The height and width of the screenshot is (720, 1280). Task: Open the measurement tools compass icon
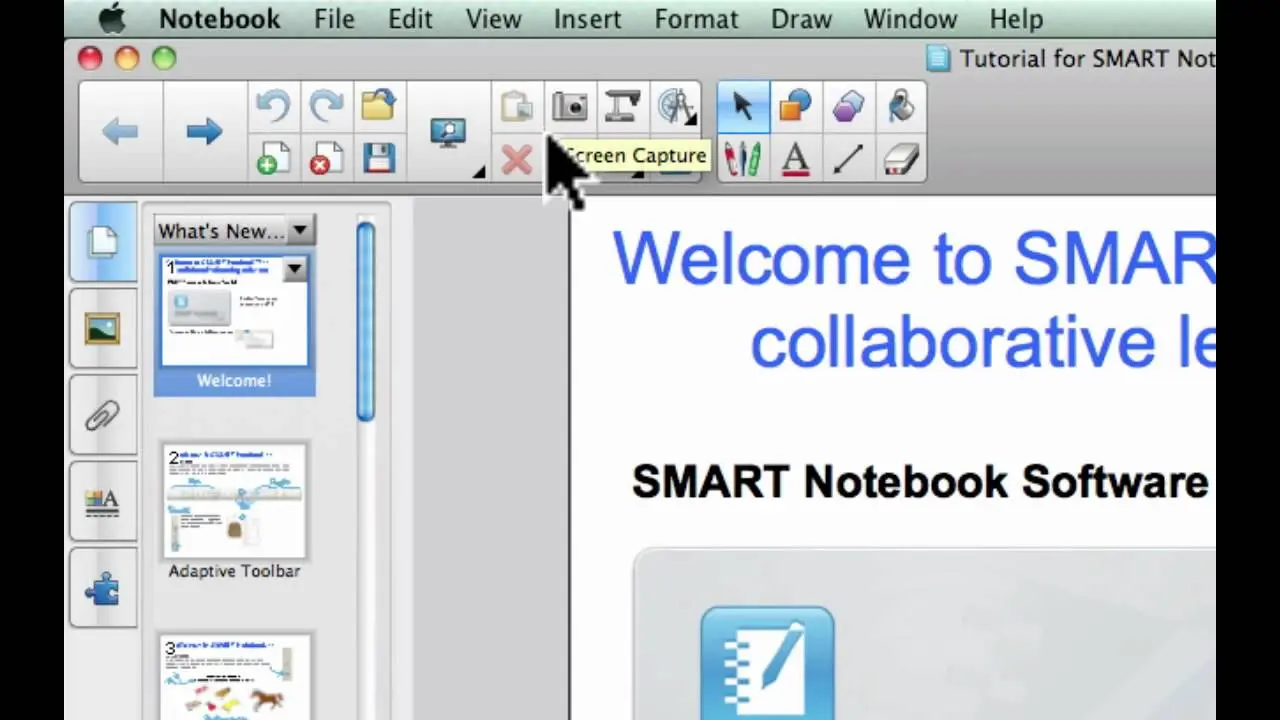tap(676, 106)
